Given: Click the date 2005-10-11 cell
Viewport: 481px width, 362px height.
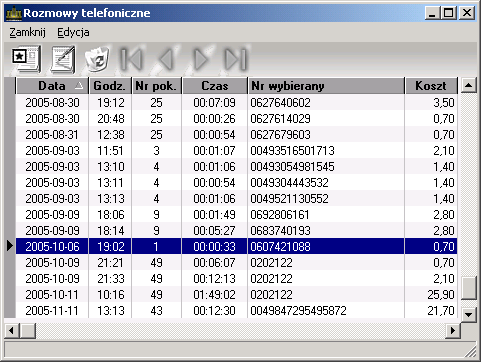Looking at the screenshot, I should pos(52,294).
